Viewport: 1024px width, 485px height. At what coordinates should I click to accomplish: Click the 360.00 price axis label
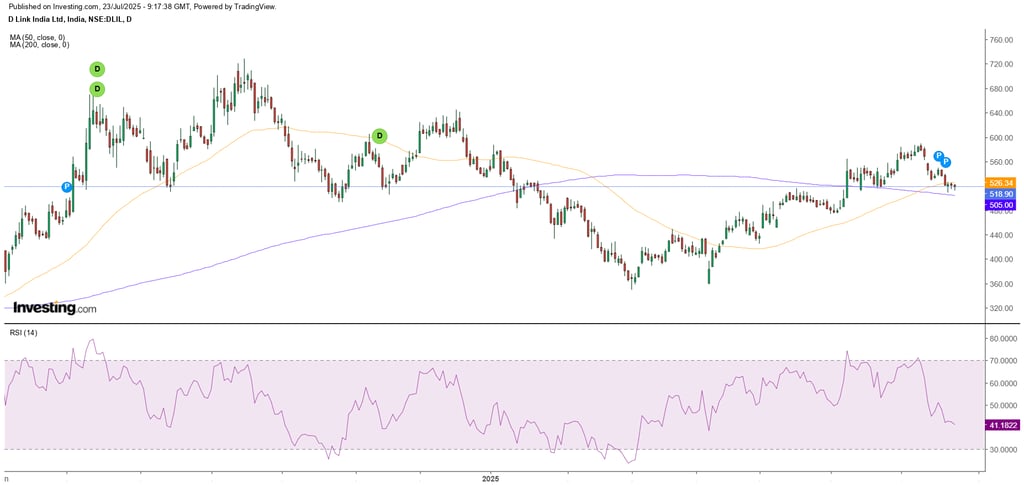pos(1000,284)
